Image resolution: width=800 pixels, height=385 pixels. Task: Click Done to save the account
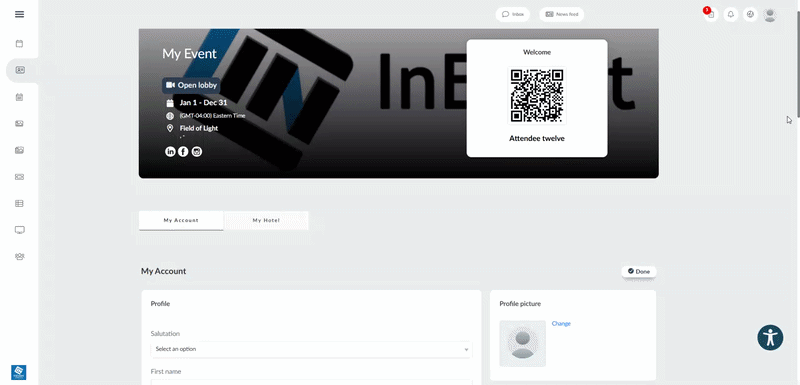[639, 271]
